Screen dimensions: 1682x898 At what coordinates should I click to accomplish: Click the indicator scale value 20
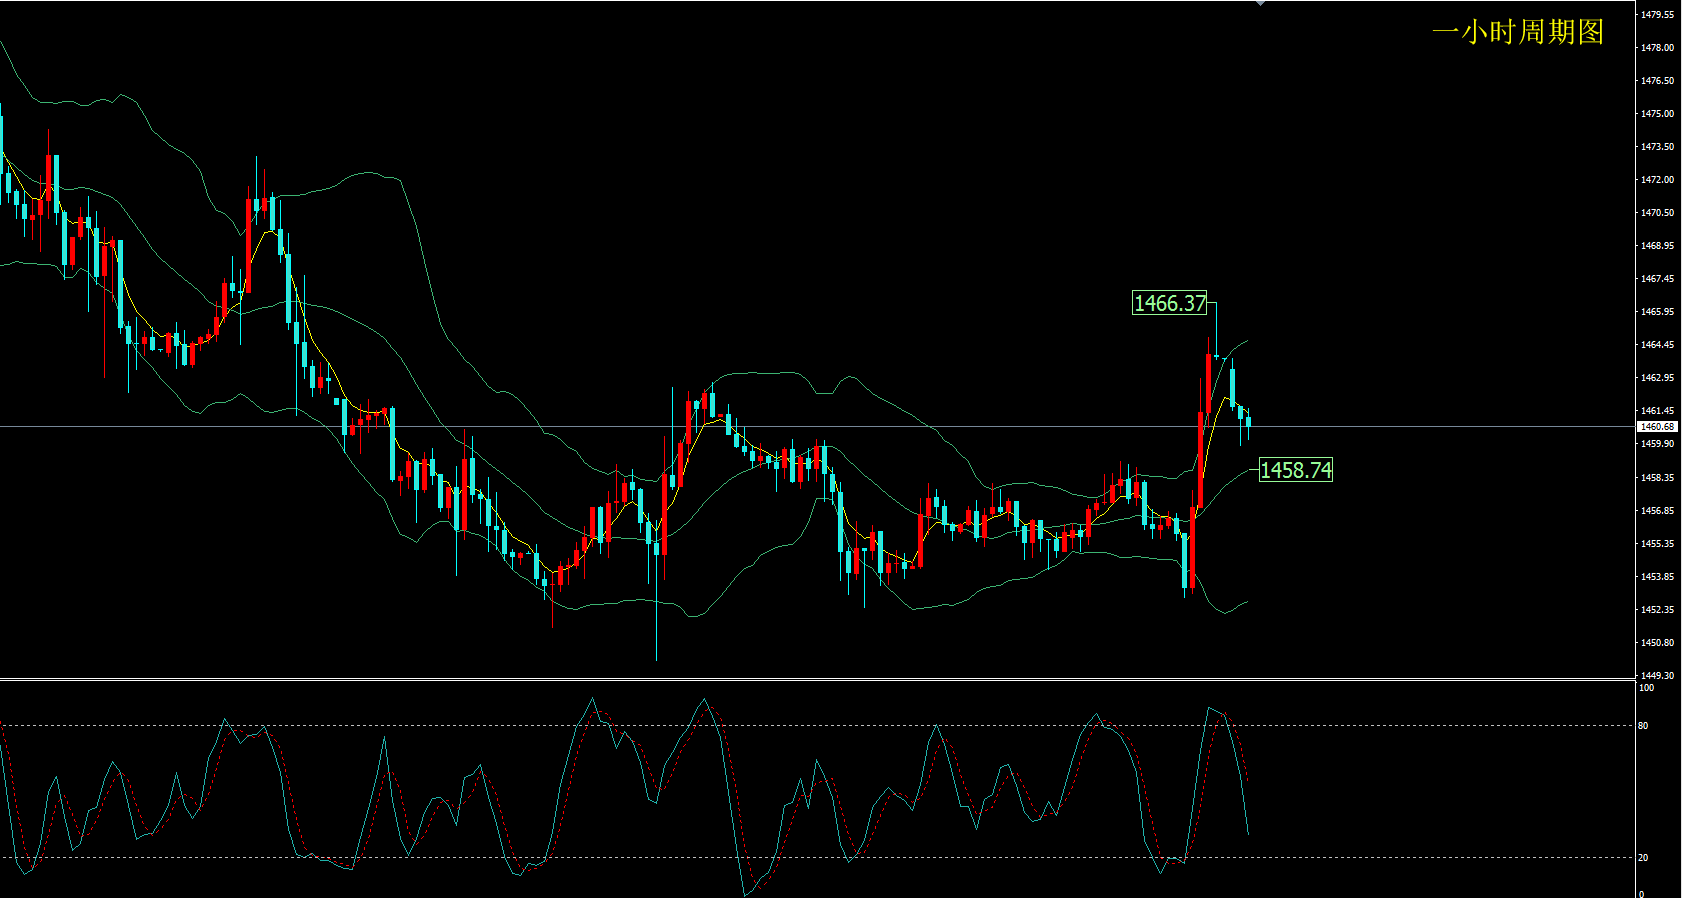coord(1644,858)
